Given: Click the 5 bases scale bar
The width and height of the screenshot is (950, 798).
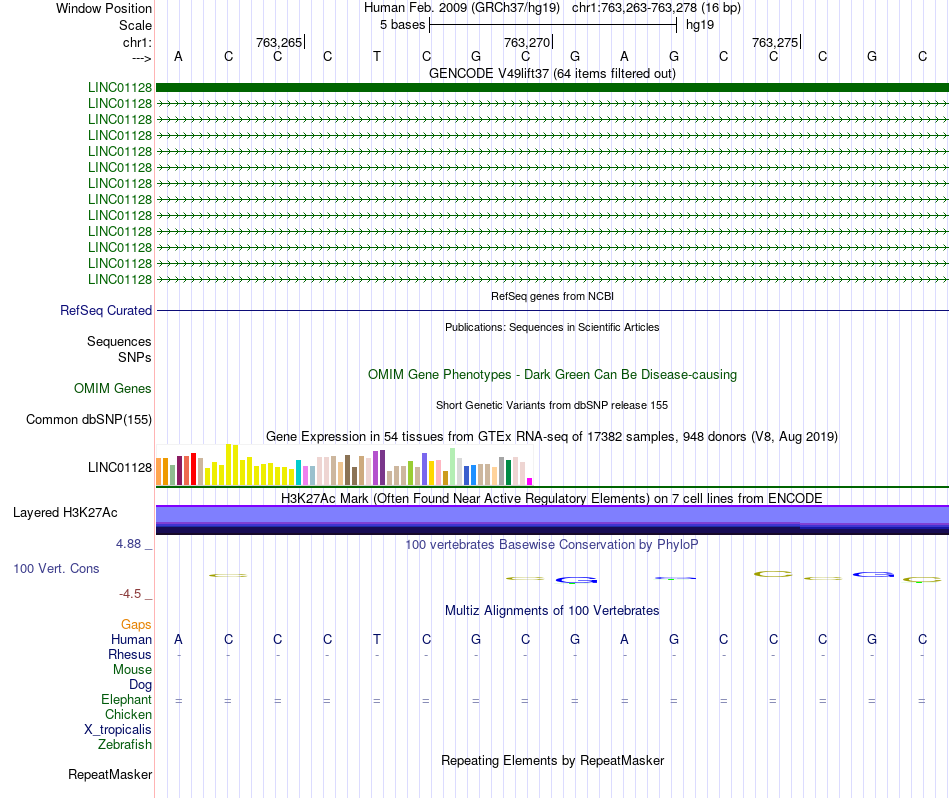Looking at the screenshot, I should click(x=553, y=25).
